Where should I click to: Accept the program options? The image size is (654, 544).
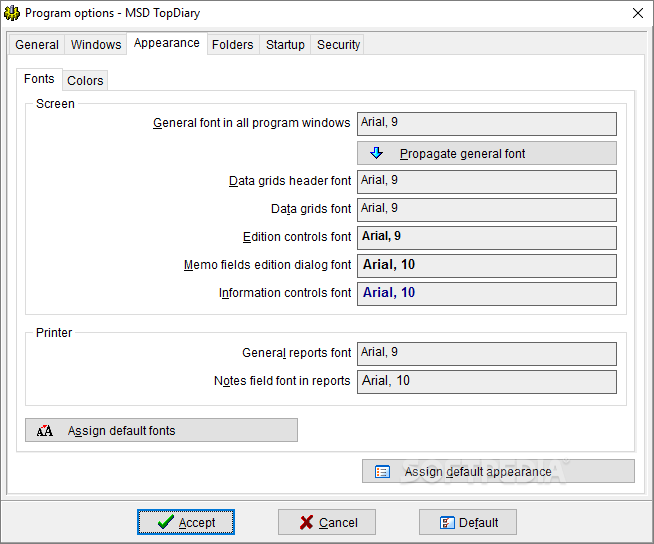pos(186,522)
